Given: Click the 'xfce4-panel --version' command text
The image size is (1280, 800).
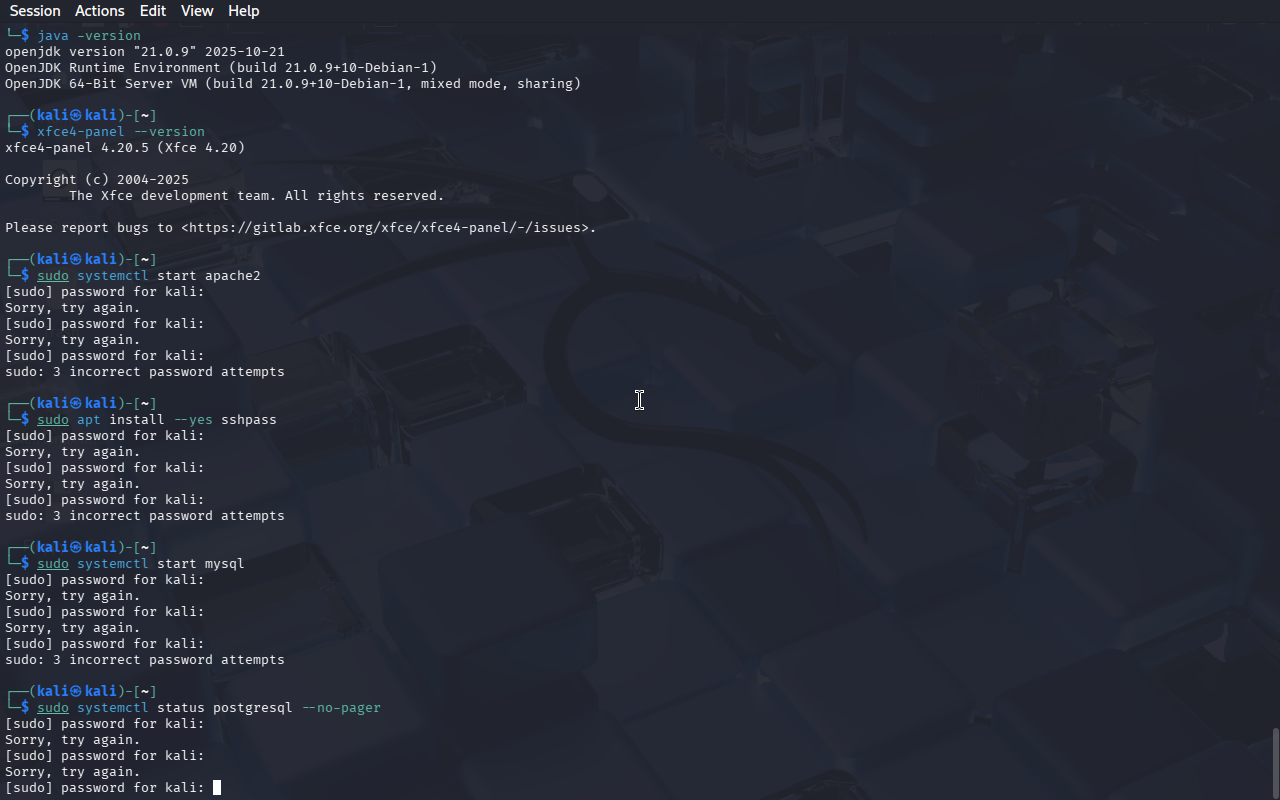Looking at the screenshot, I should tap(121, 132).
